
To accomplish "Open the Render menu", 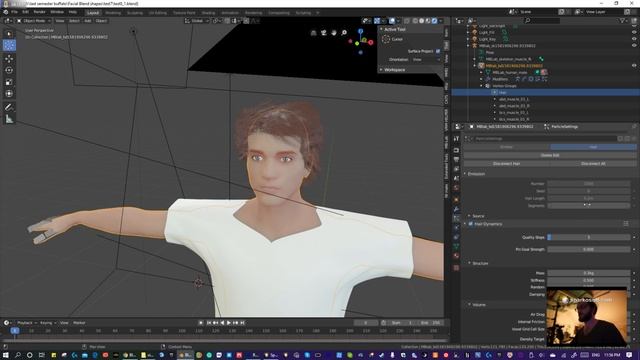I will pos(39,12).
